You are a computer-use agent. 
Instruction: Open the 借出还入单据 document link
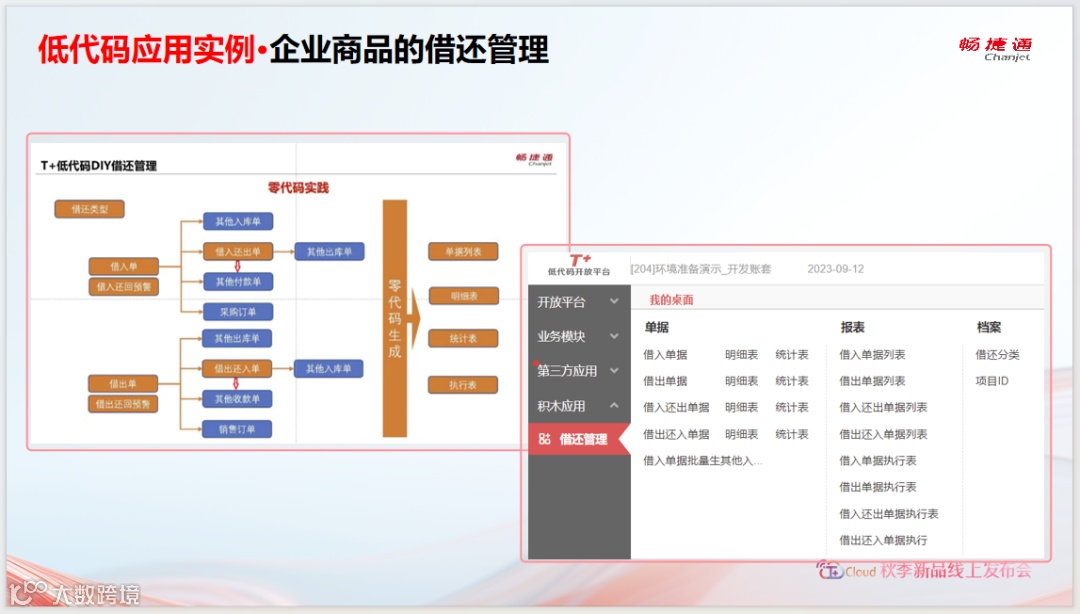coord(676,434)
